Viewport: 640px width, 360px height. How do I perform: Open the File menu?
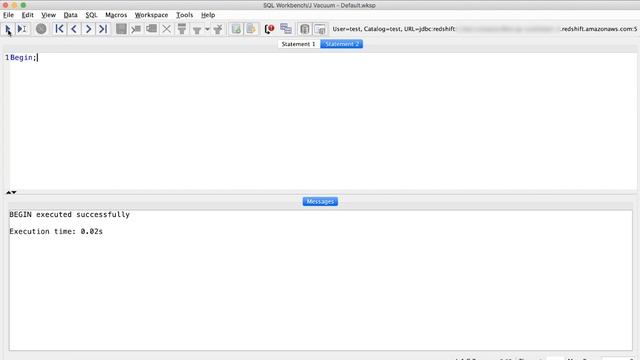pos(9,15)
